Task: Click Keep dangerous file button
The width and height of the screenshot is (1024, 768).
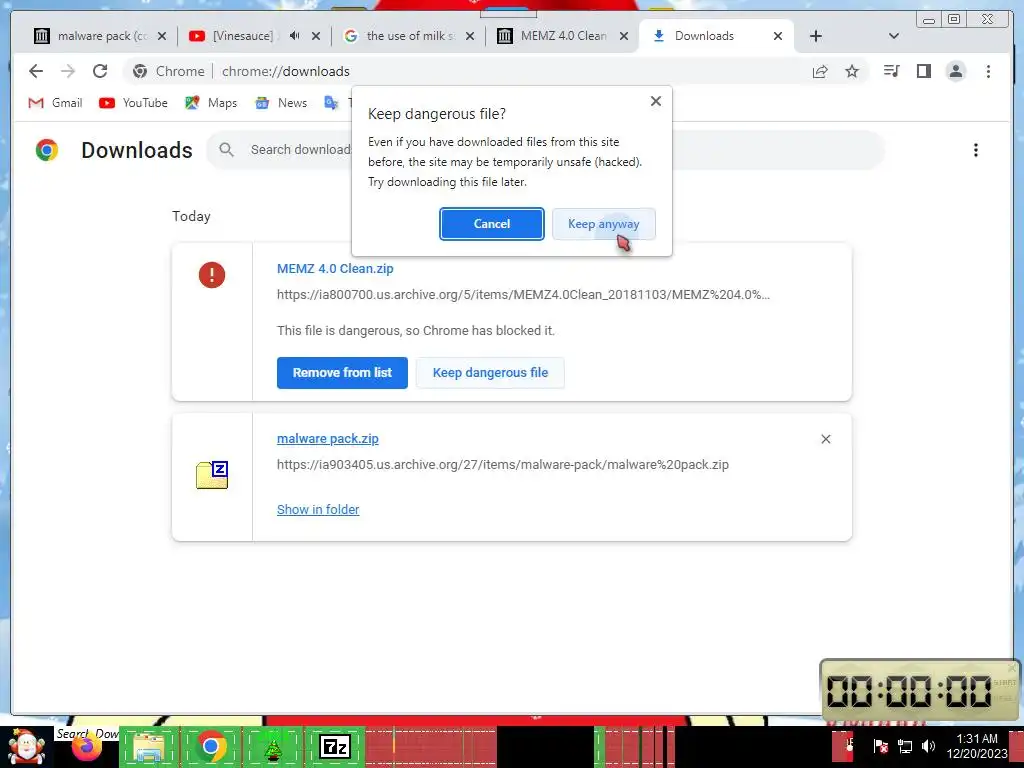Action: click(x=490, y=373)
